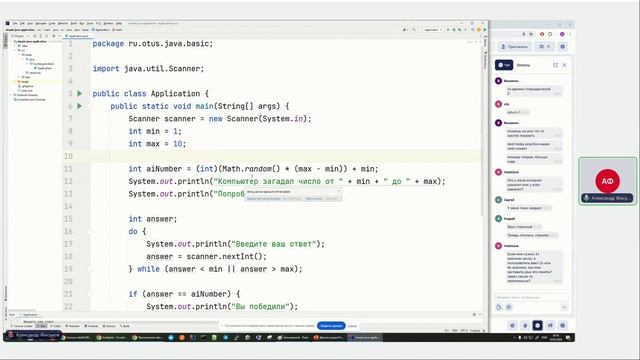Switch to the Опросы tab
Viewport: 640px width, 360px height.
pyautogui.click(x=523, y=65)
